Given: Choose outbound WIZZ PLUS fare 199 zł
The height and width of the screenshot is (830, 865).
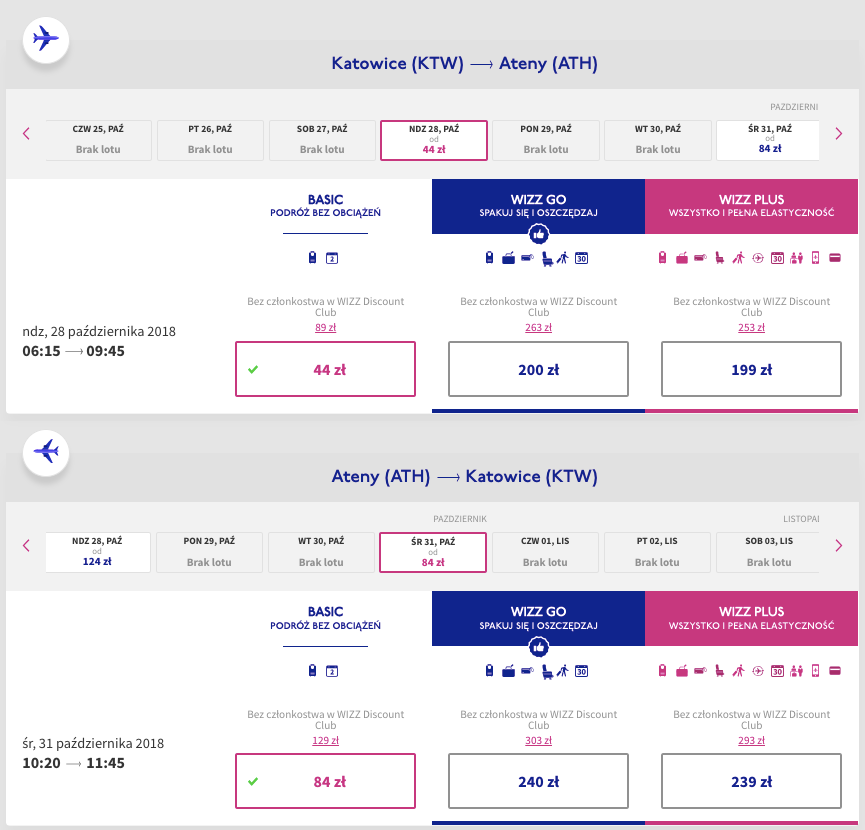Looking at the screenshot, I should tap(751, 369).
